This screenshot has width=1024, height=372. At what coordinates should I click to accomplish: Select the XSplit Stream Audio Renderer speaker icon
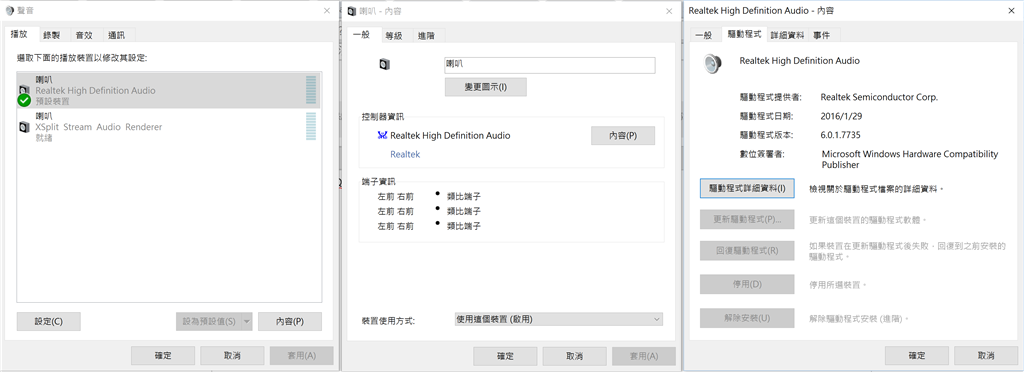(x=24, y=127)
